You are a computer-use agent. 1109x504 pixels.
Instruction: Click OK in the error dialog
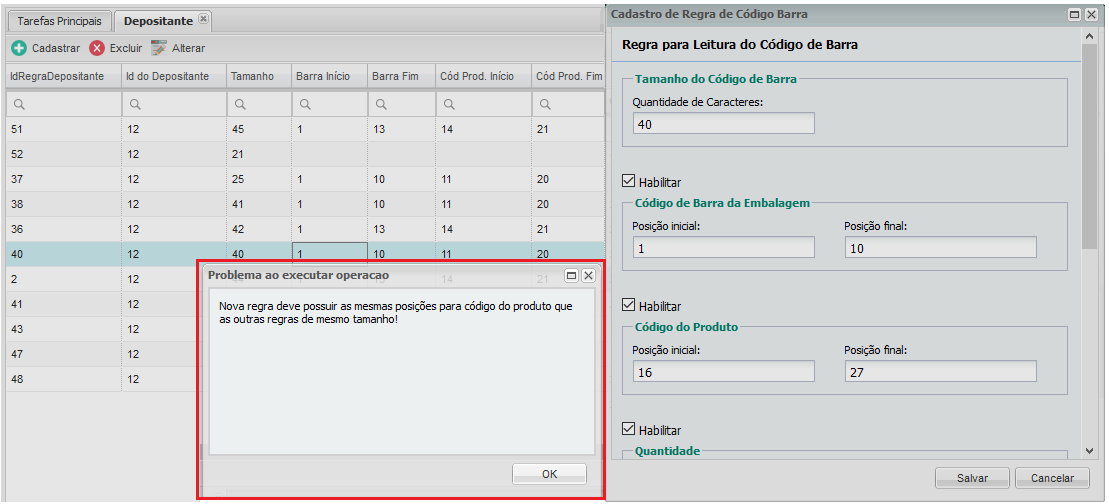(550, 474)
